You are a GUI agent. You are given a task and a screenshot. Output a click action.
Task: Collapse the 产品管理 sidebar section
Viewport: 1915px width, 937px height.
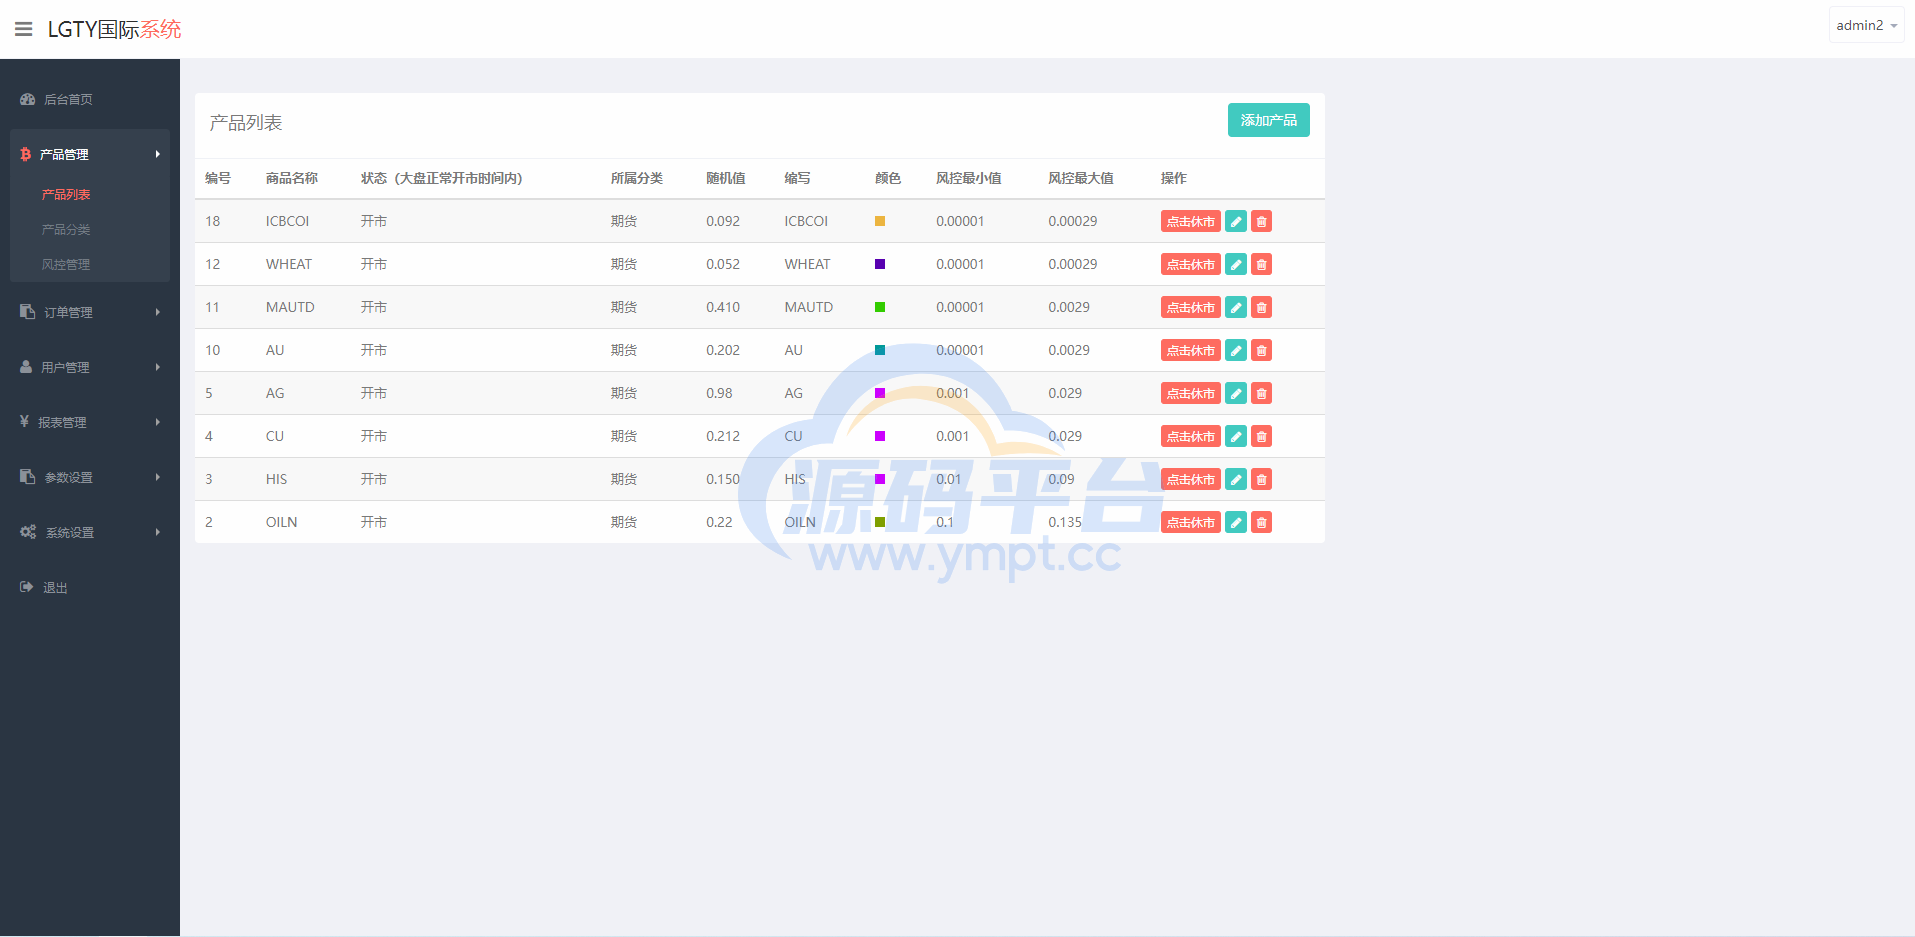pos(90,154)
